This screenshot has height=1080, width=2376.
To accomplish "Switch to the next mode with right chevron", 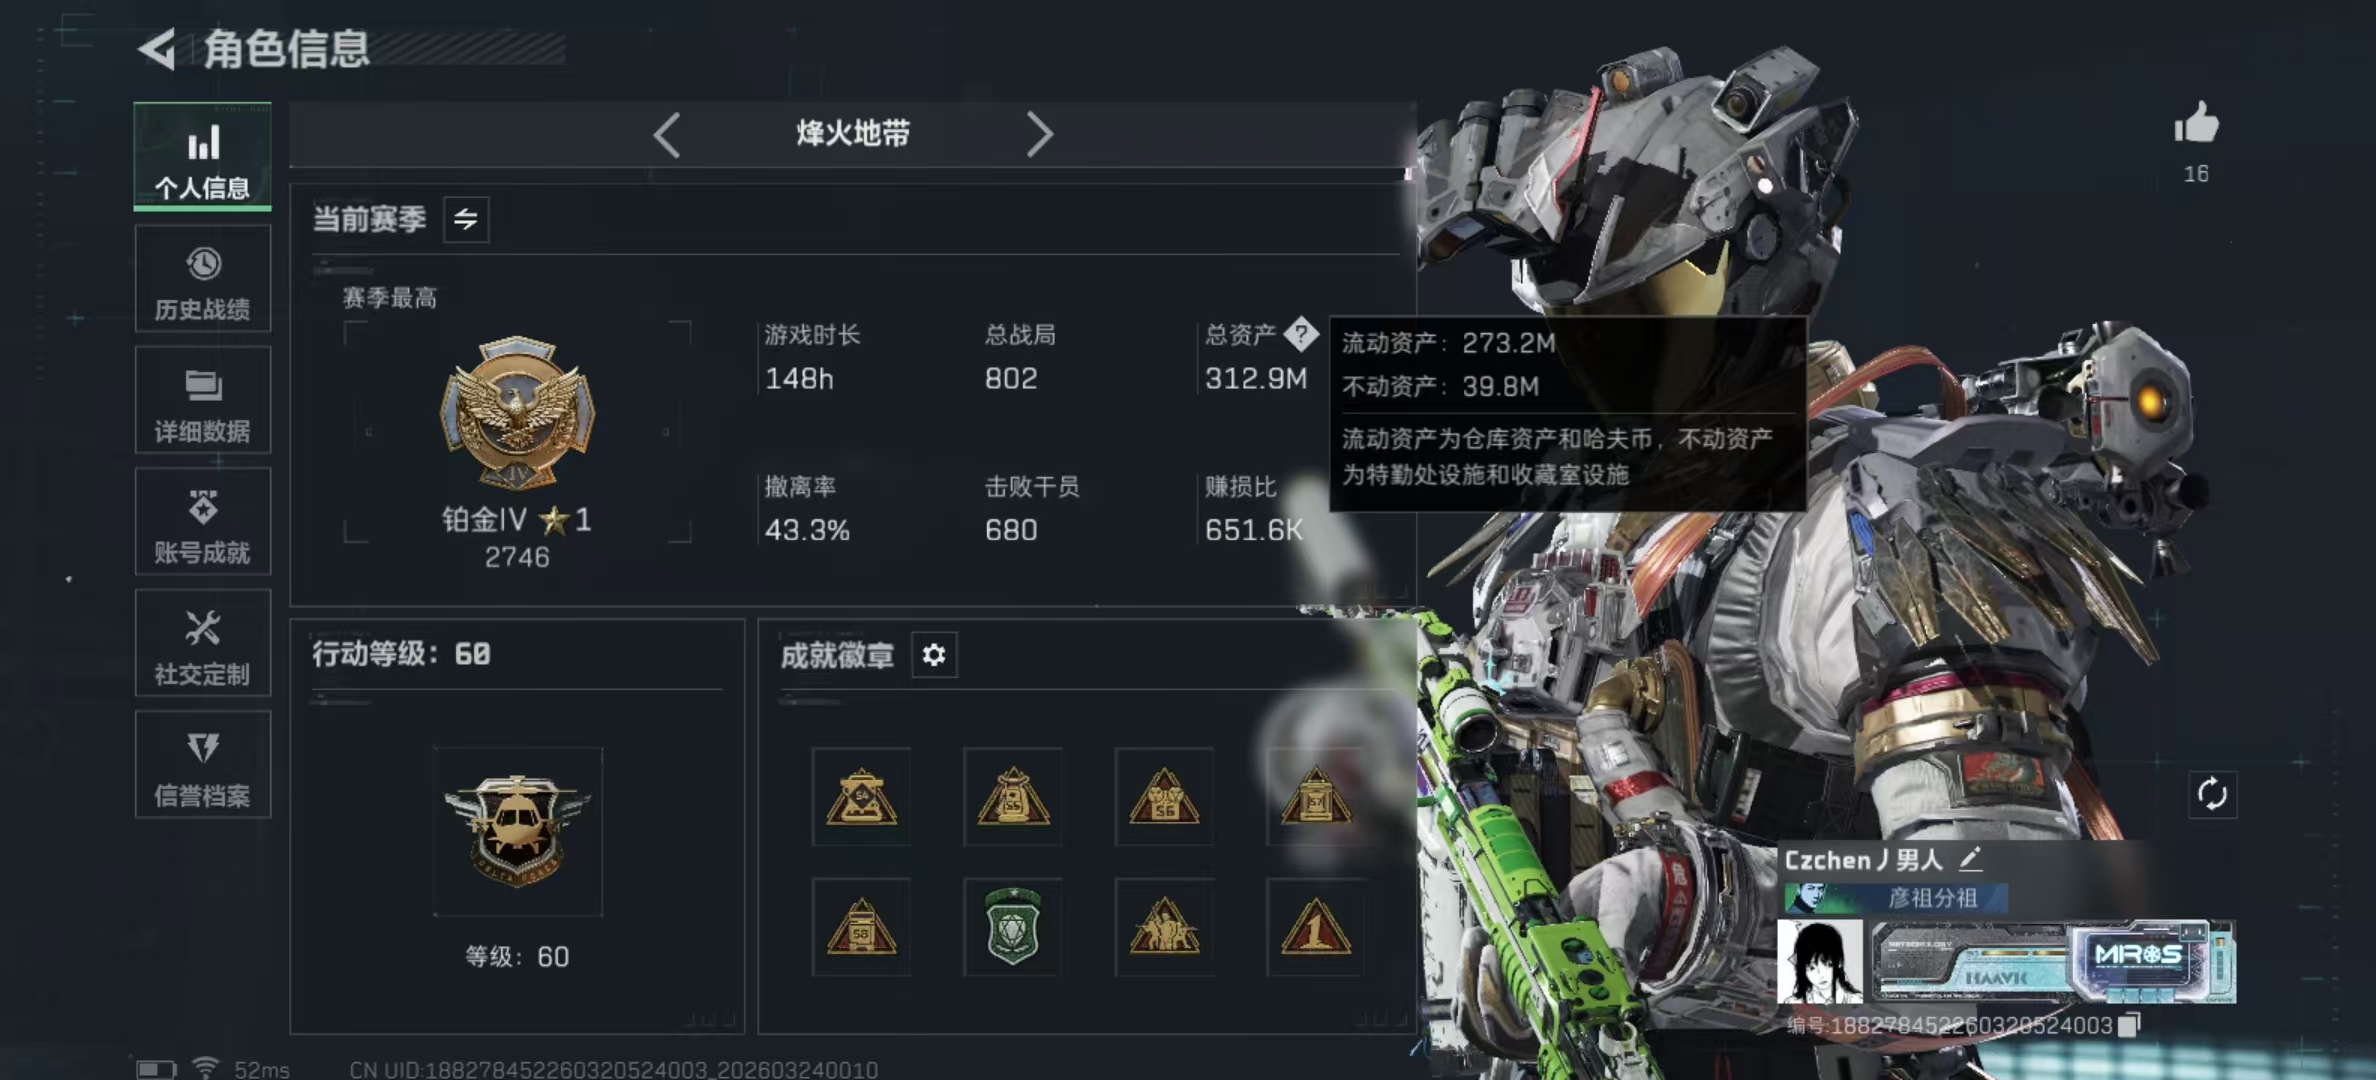I will pos(1039,134).
